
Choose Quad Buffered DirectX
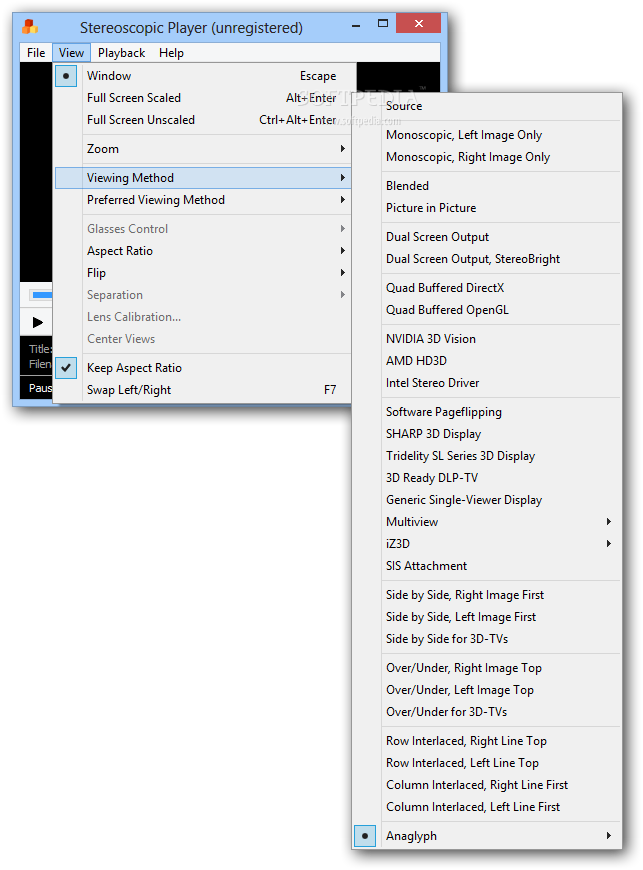click(x=487, y=288)
